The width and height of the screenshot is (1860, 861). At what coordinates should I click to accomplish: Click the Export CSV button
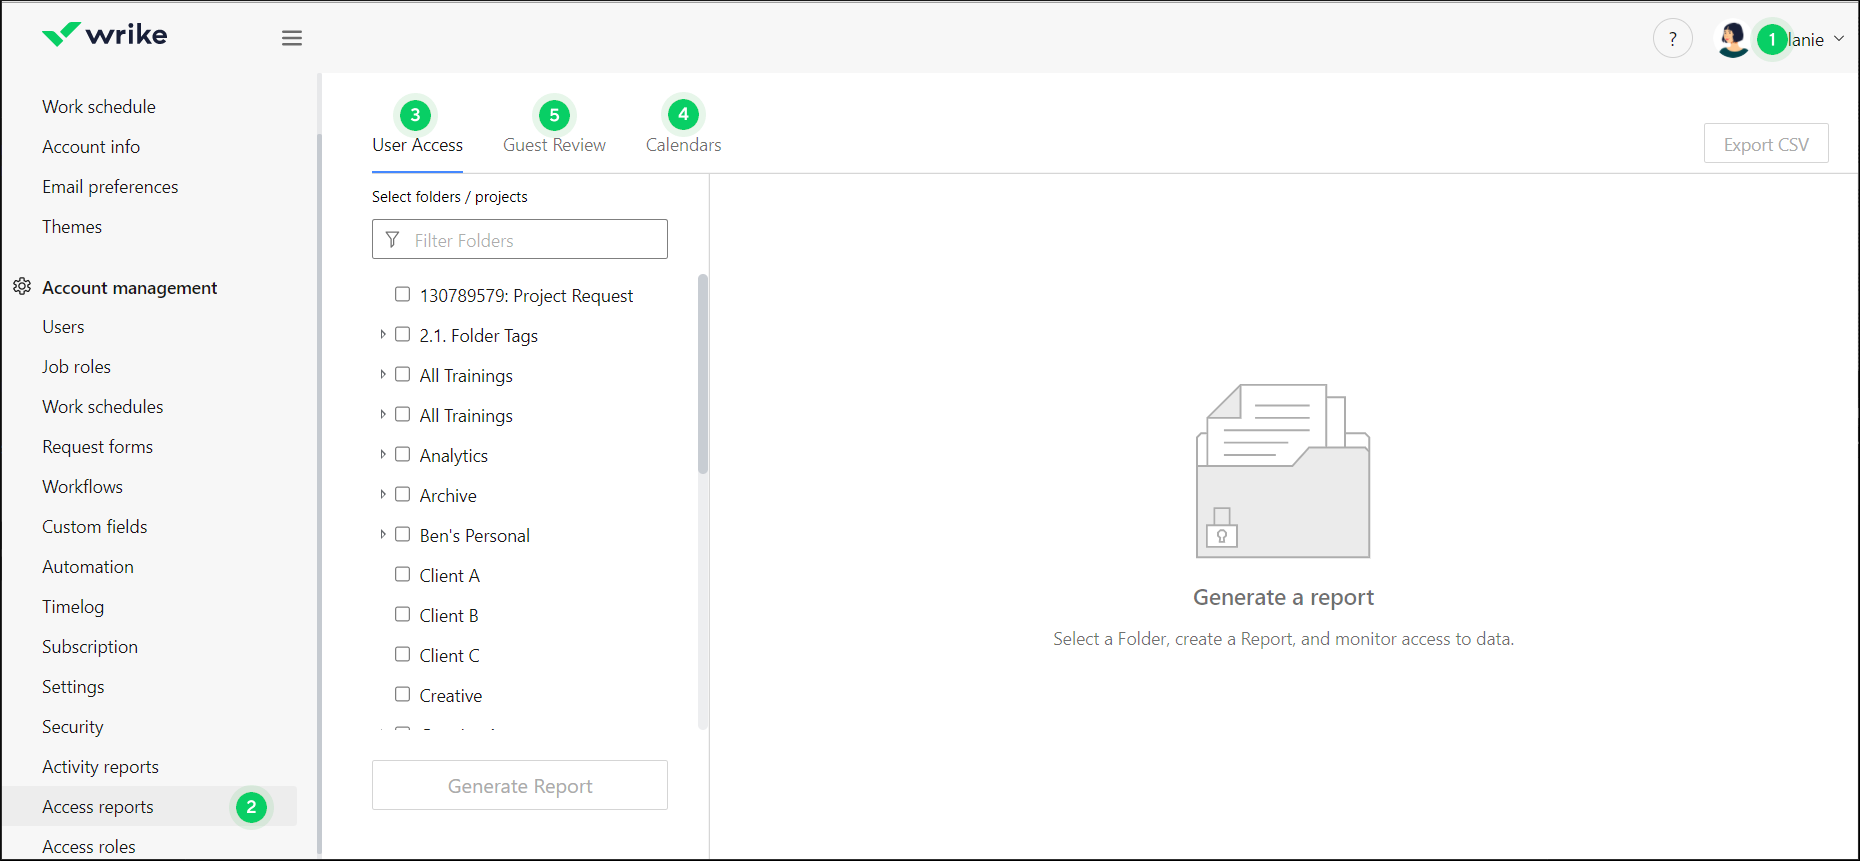[1766, 144]
